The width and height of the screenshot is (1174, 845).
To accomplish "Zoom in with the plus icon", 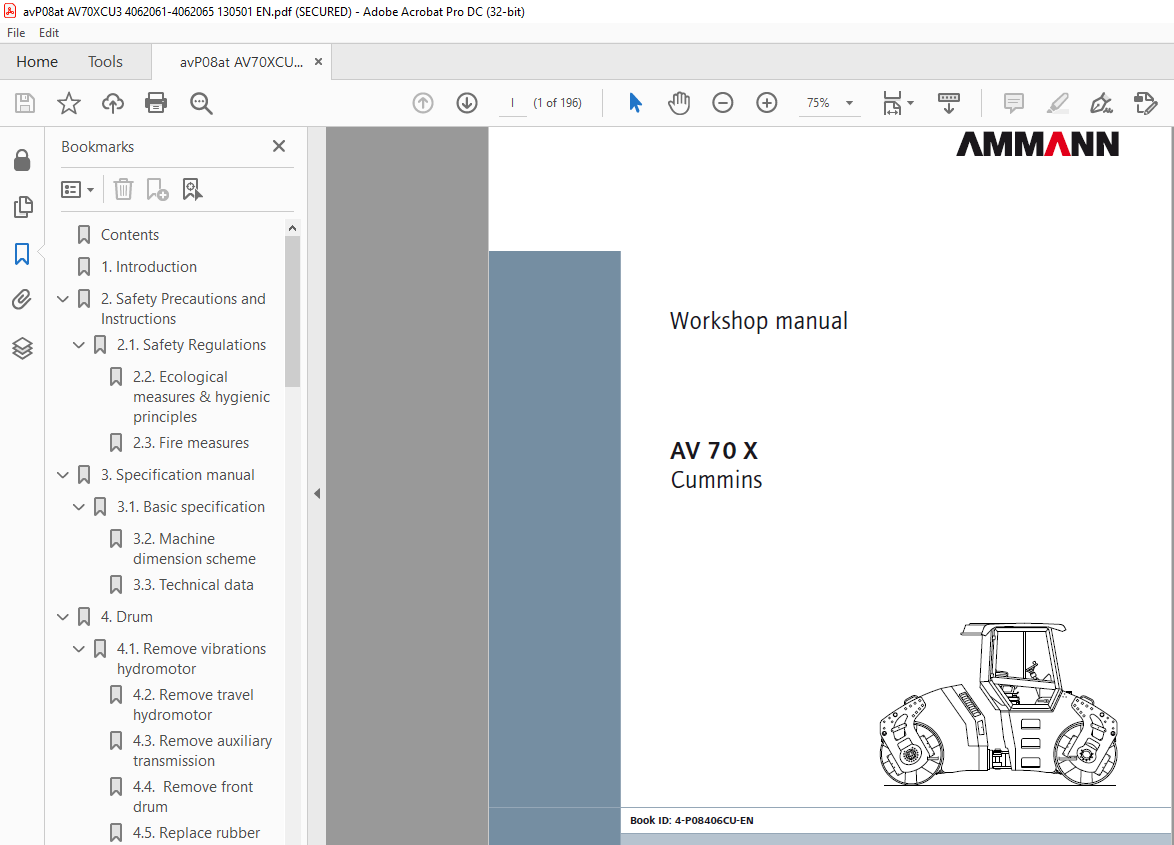I will click(x=767, y=103).
